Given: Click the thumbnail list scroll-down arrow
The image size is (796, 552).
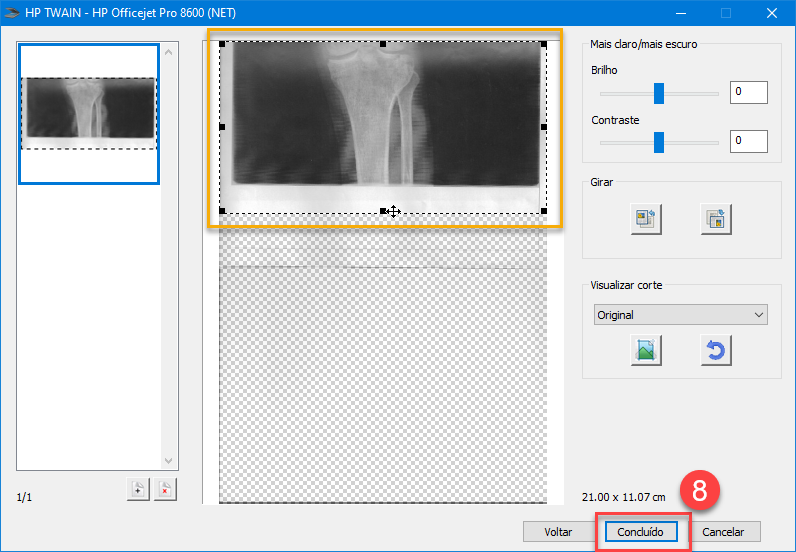Looking at the screenshot, I should [x=168, y=461].
